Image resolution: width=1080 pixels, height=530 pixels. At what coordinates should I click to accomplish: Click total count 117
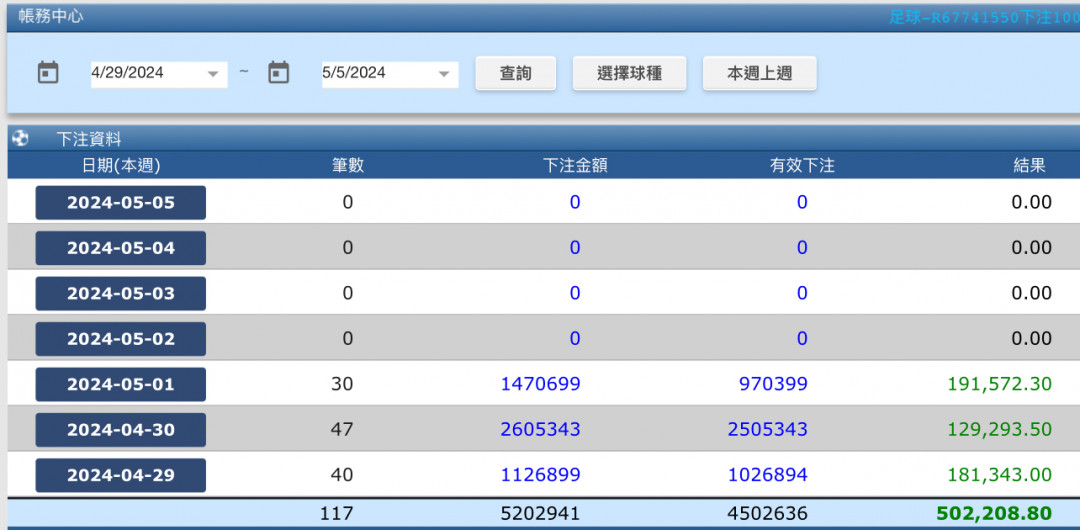tap(336, 513)
